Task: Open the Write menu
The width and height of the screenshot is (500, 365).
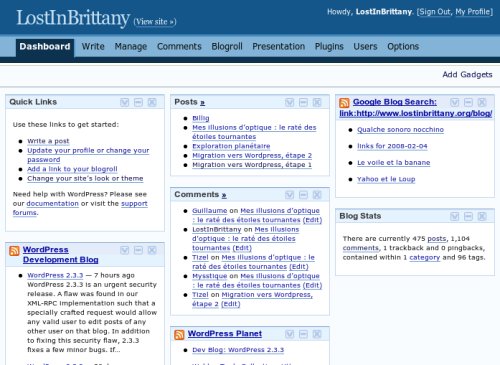Action: 93,47
